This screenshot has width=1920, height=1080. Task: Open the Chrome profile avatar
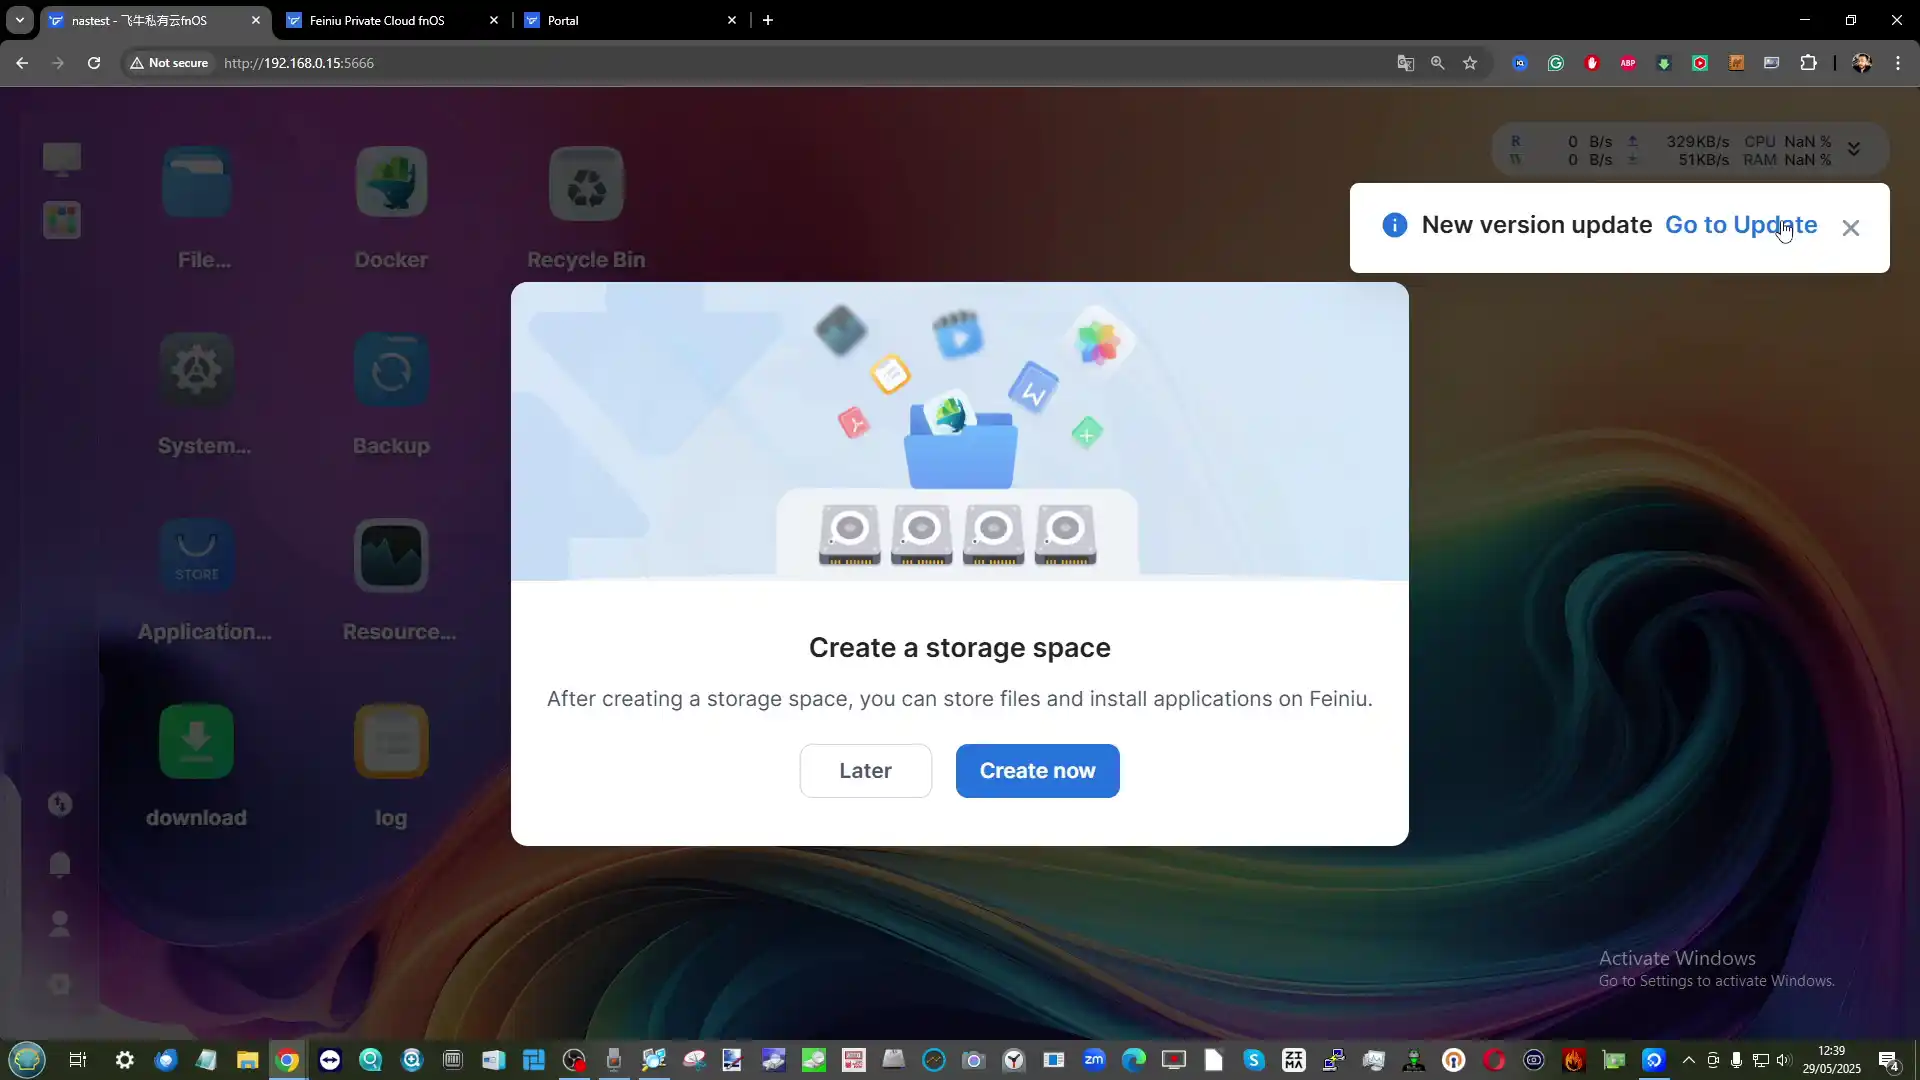pyautogui.click(x=1862, y=63)
